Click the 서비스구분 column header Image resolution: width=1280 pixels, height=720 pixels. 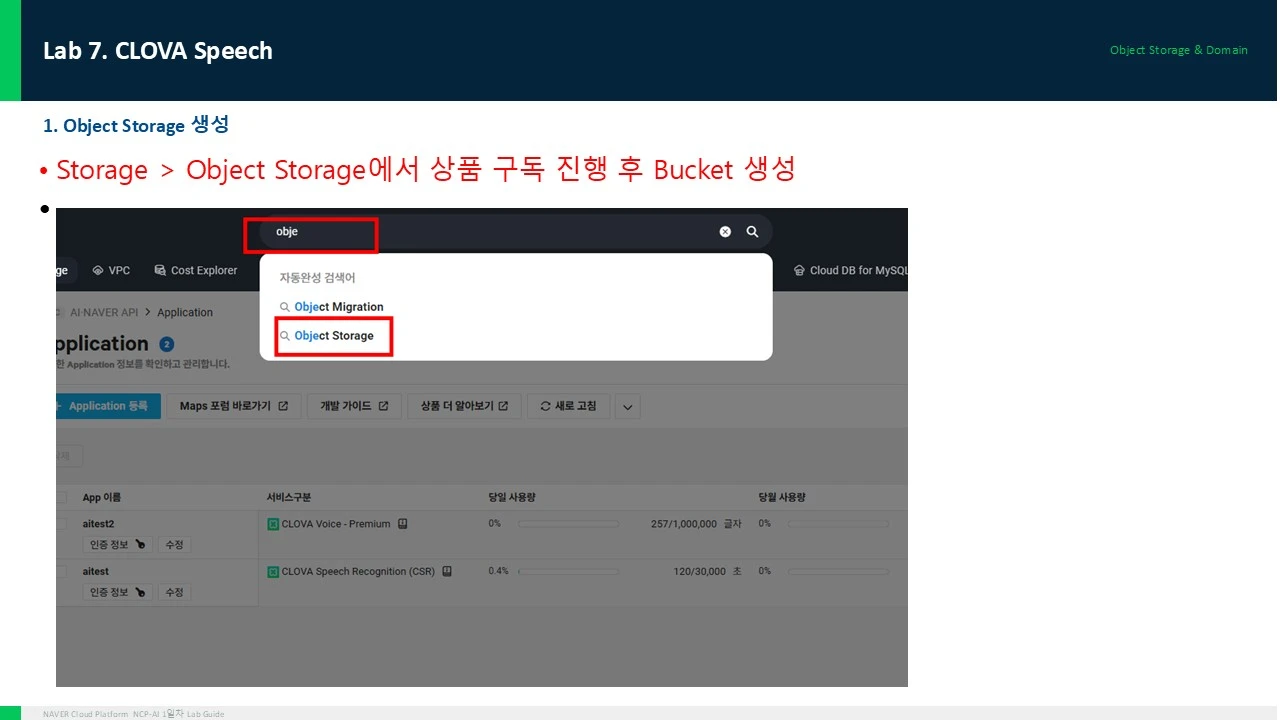pos(289,497)
